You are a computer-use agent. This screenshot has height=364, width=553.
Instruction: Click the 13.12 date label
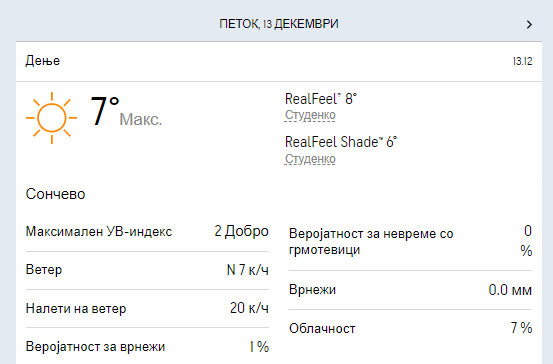coord(522,61)
